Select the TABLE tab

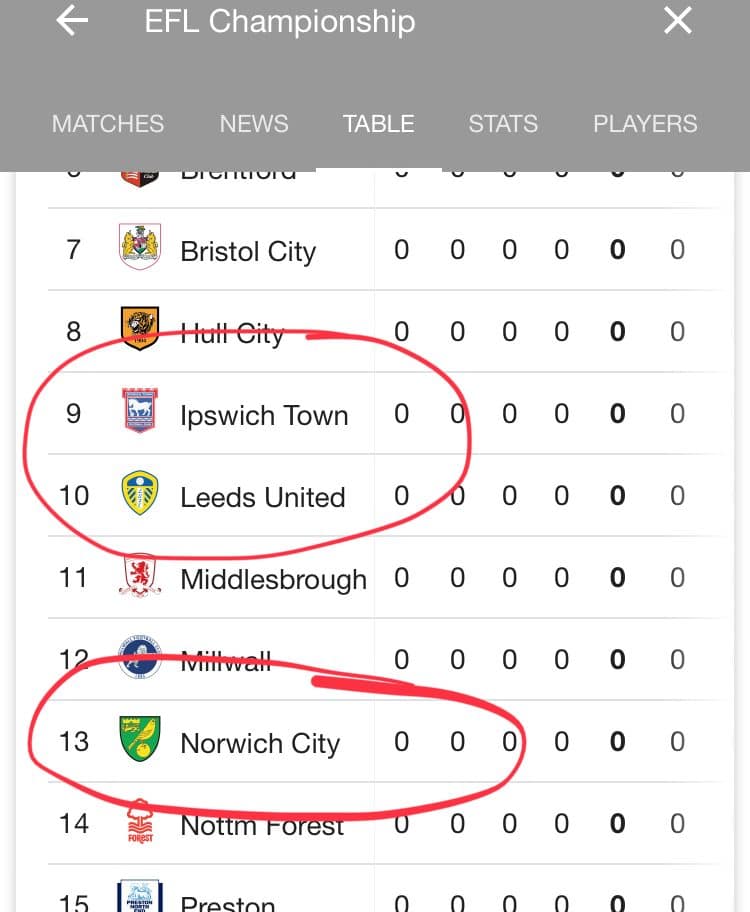tap(378, 124)
